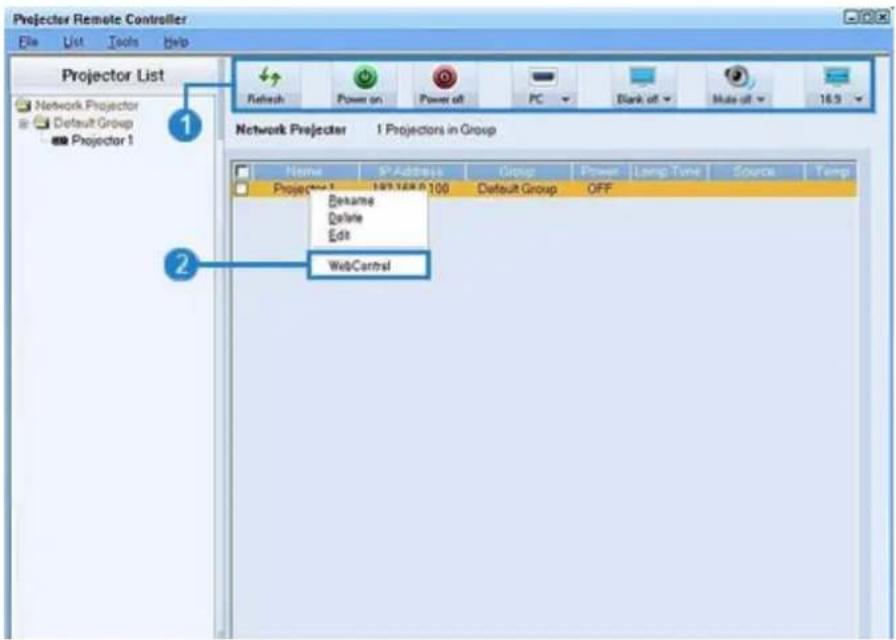The image size is (896, 640).
Task: Sort by the Source column header
Action: [754, 171]
